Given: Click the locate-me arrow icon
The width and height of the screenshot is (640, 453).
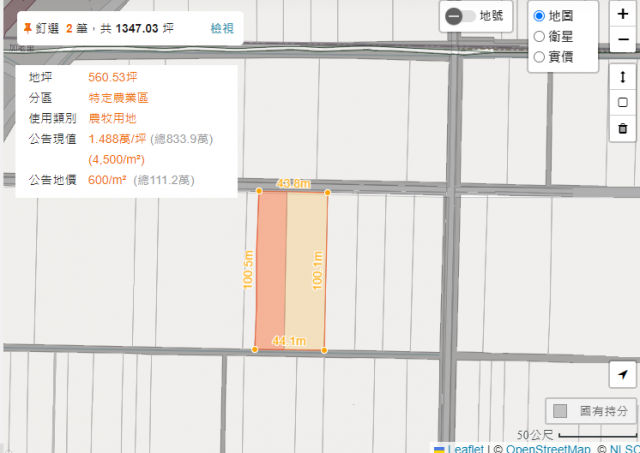Looking at the screenshot, I should [x=622, y=373].
